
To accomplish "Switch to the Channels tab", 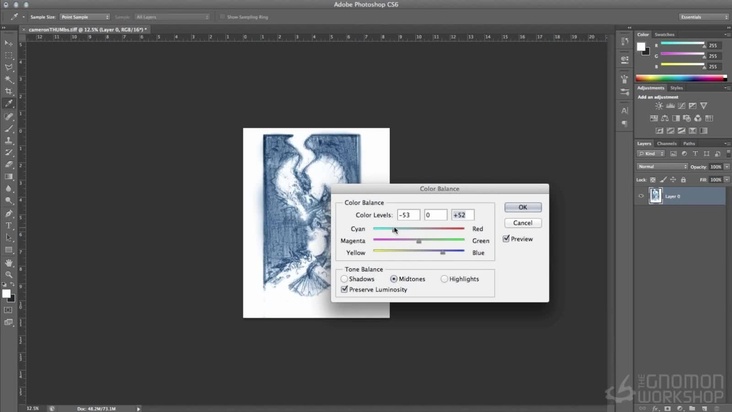I will click(667, 143).
